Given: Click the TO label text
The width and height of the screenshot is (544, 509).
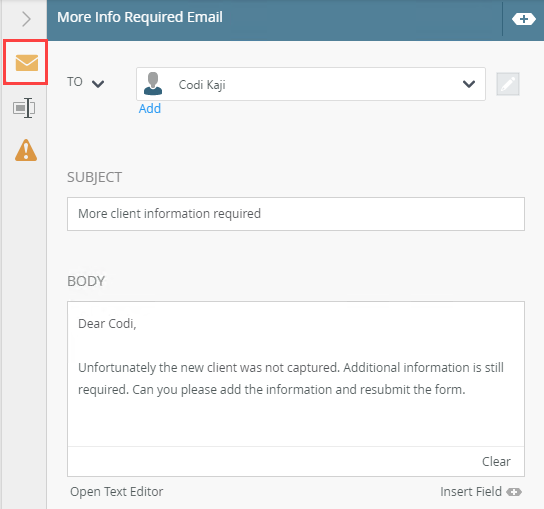Looking at the screenshot, I should 75,82.
